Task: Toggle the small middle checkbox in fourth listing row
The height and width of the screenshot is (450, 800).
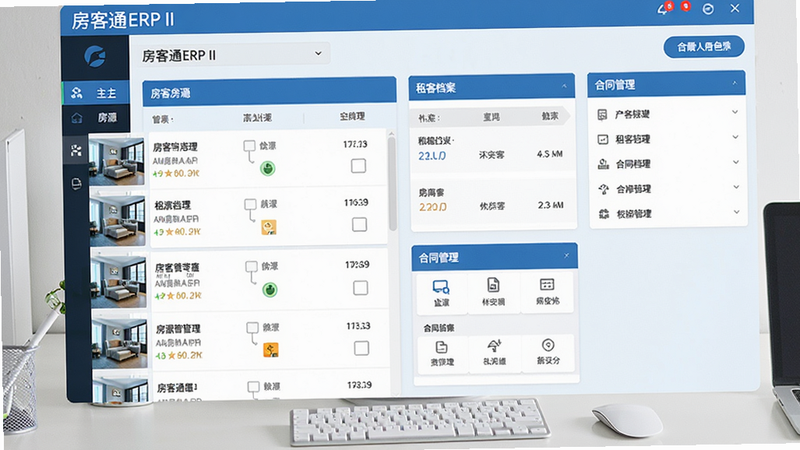Action: [252, 328]
